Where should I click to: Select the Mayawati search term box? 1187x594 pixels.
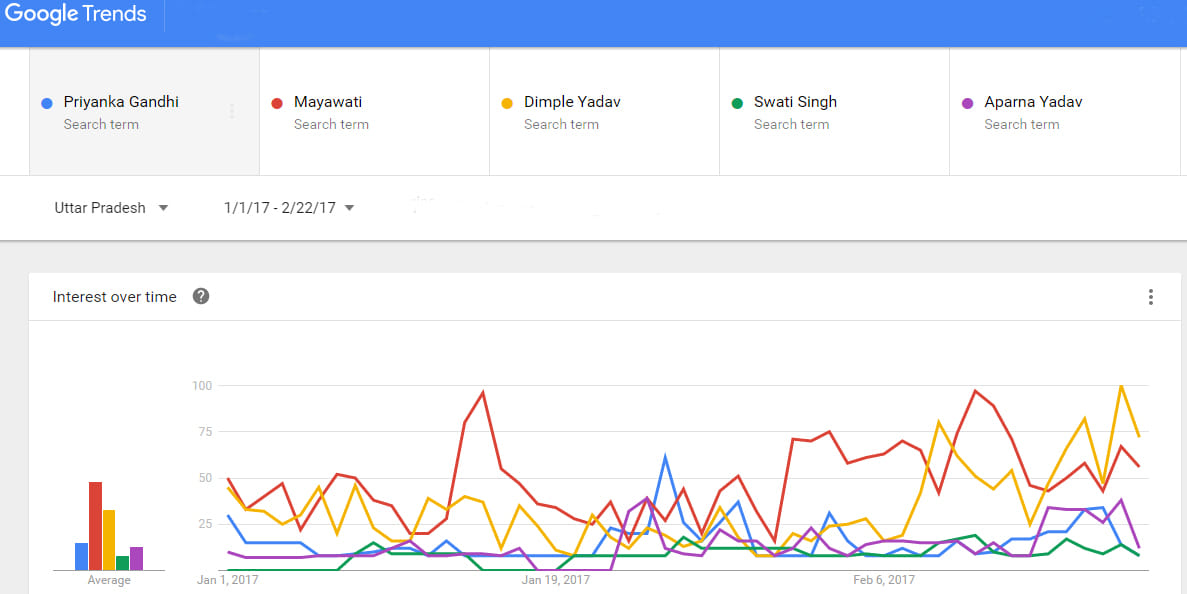tap(374, 112)
